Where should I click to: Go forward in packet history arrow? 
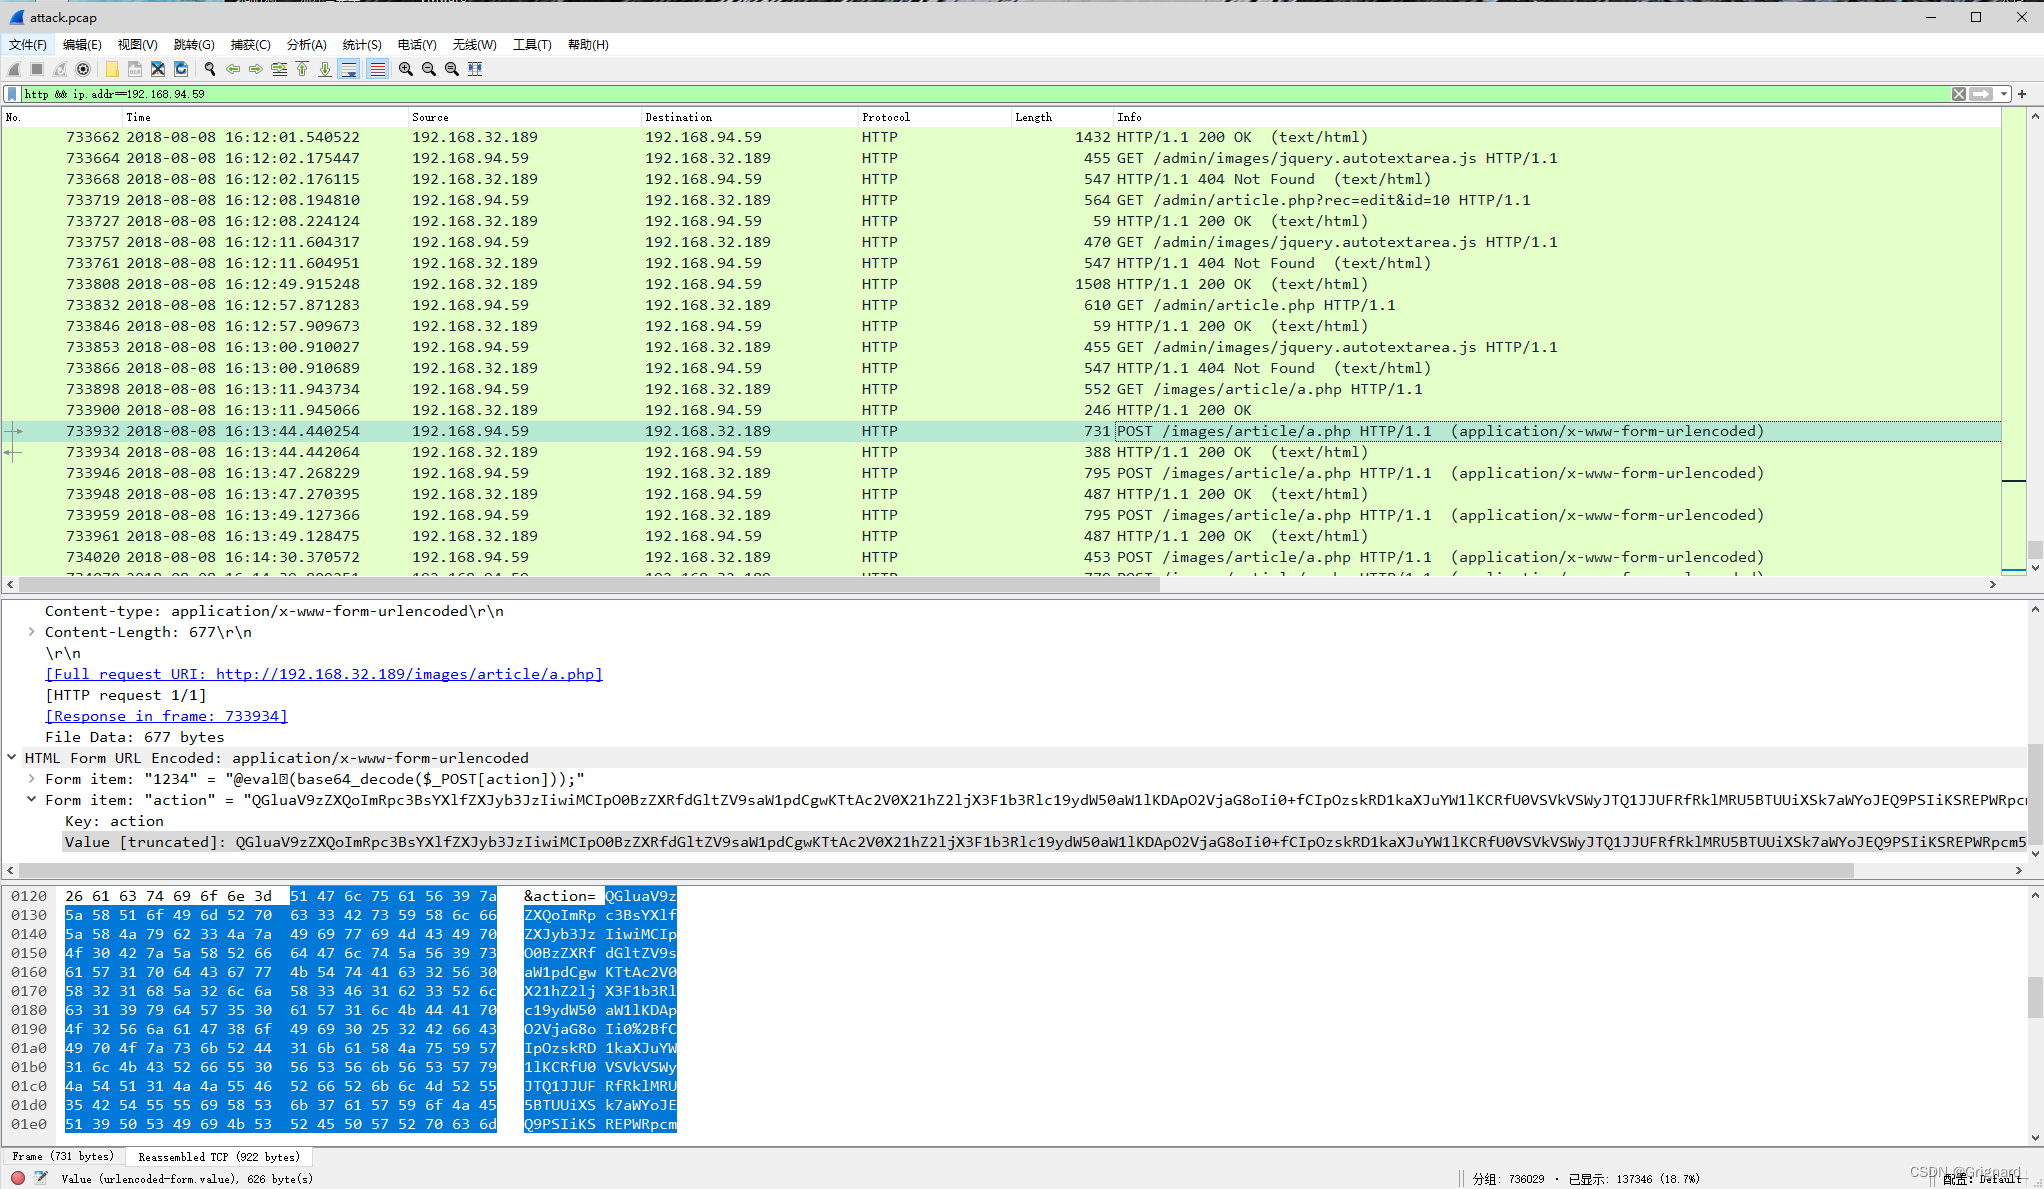256,69
